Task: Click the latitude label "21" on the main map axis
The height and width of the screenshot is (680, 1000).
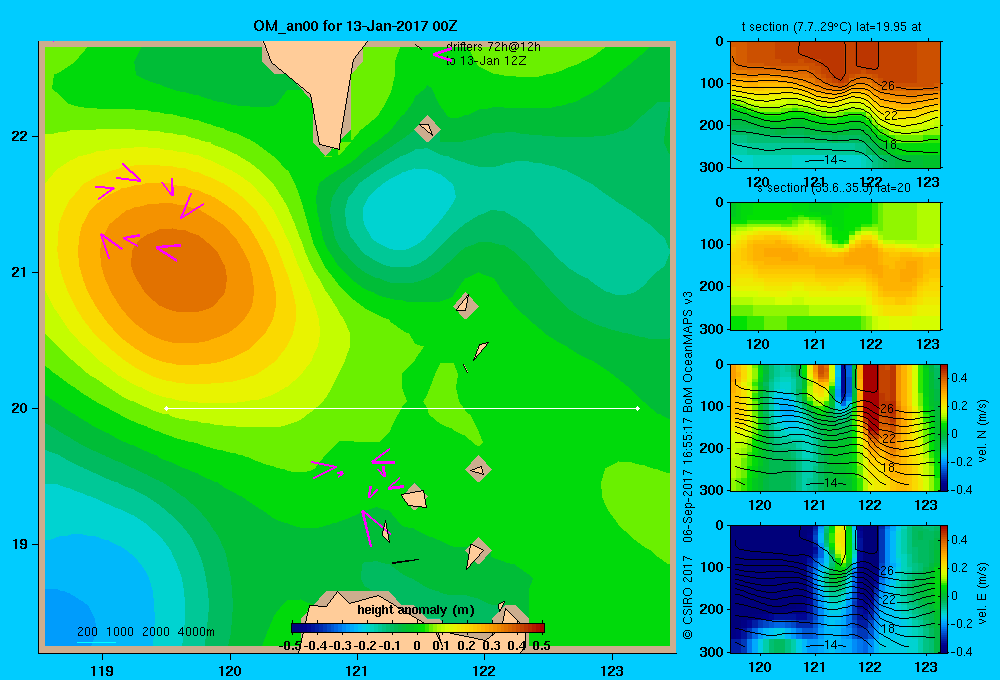Action: click(20, 272)
